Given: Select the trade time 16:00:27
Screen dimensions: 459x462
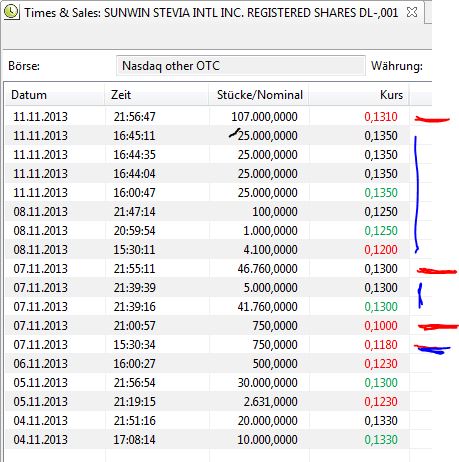Looking at the screenshot, I should click(134, 364).
